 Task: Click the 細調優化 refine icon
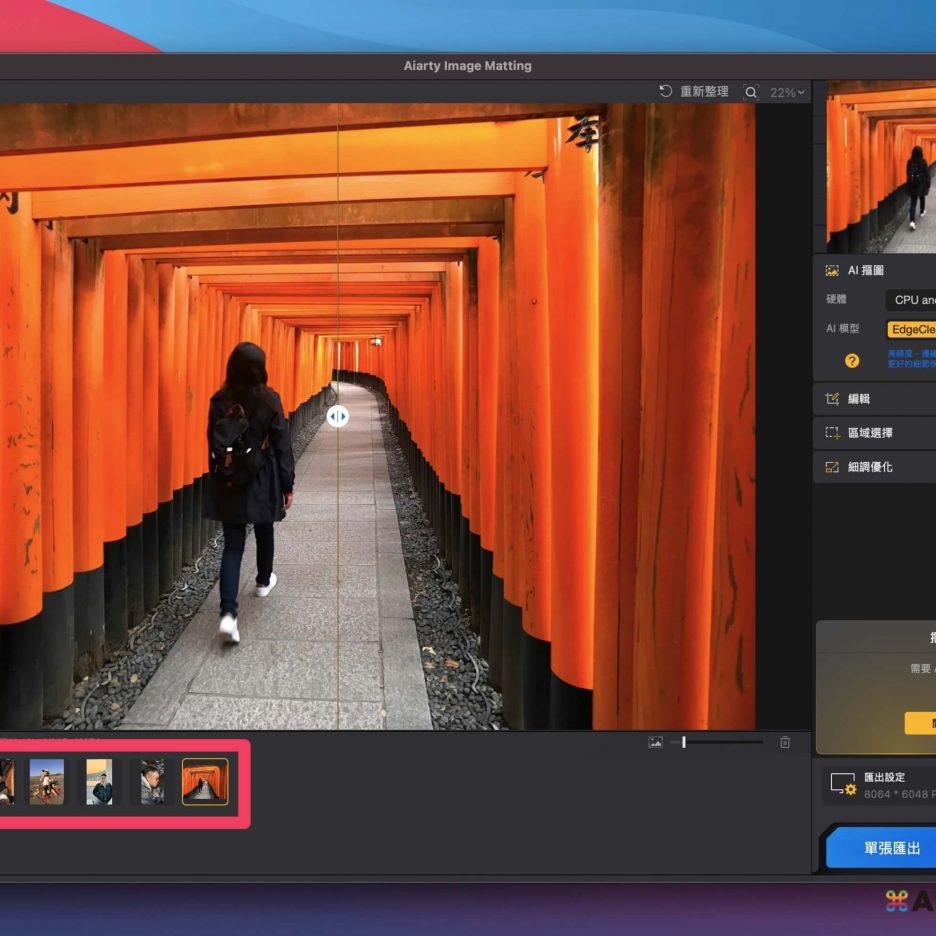(x=832, y=467)
